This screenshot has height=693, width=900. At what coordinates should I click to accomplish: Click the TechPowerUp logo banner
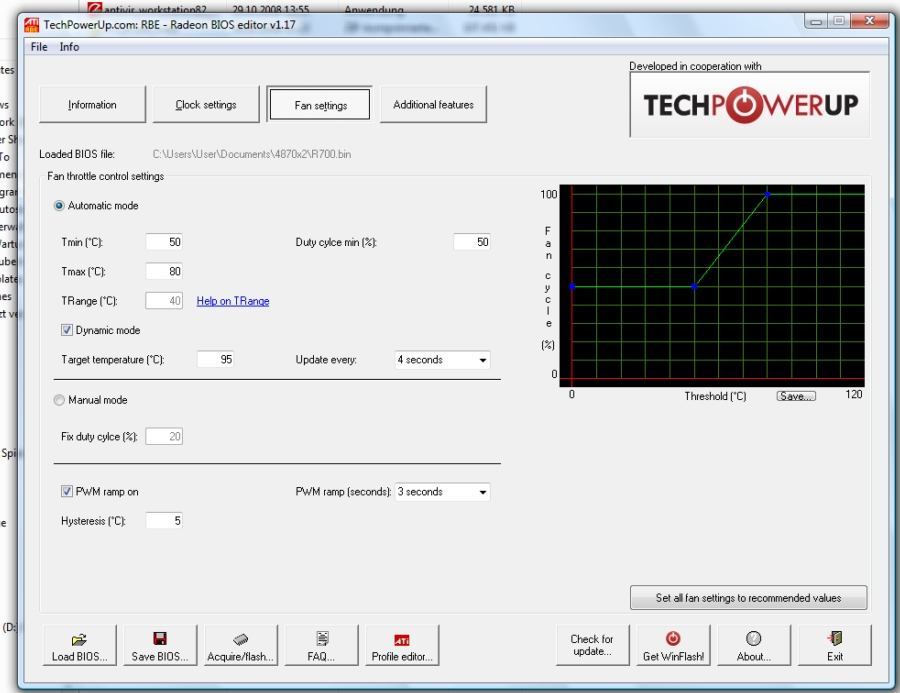(750, 104)
